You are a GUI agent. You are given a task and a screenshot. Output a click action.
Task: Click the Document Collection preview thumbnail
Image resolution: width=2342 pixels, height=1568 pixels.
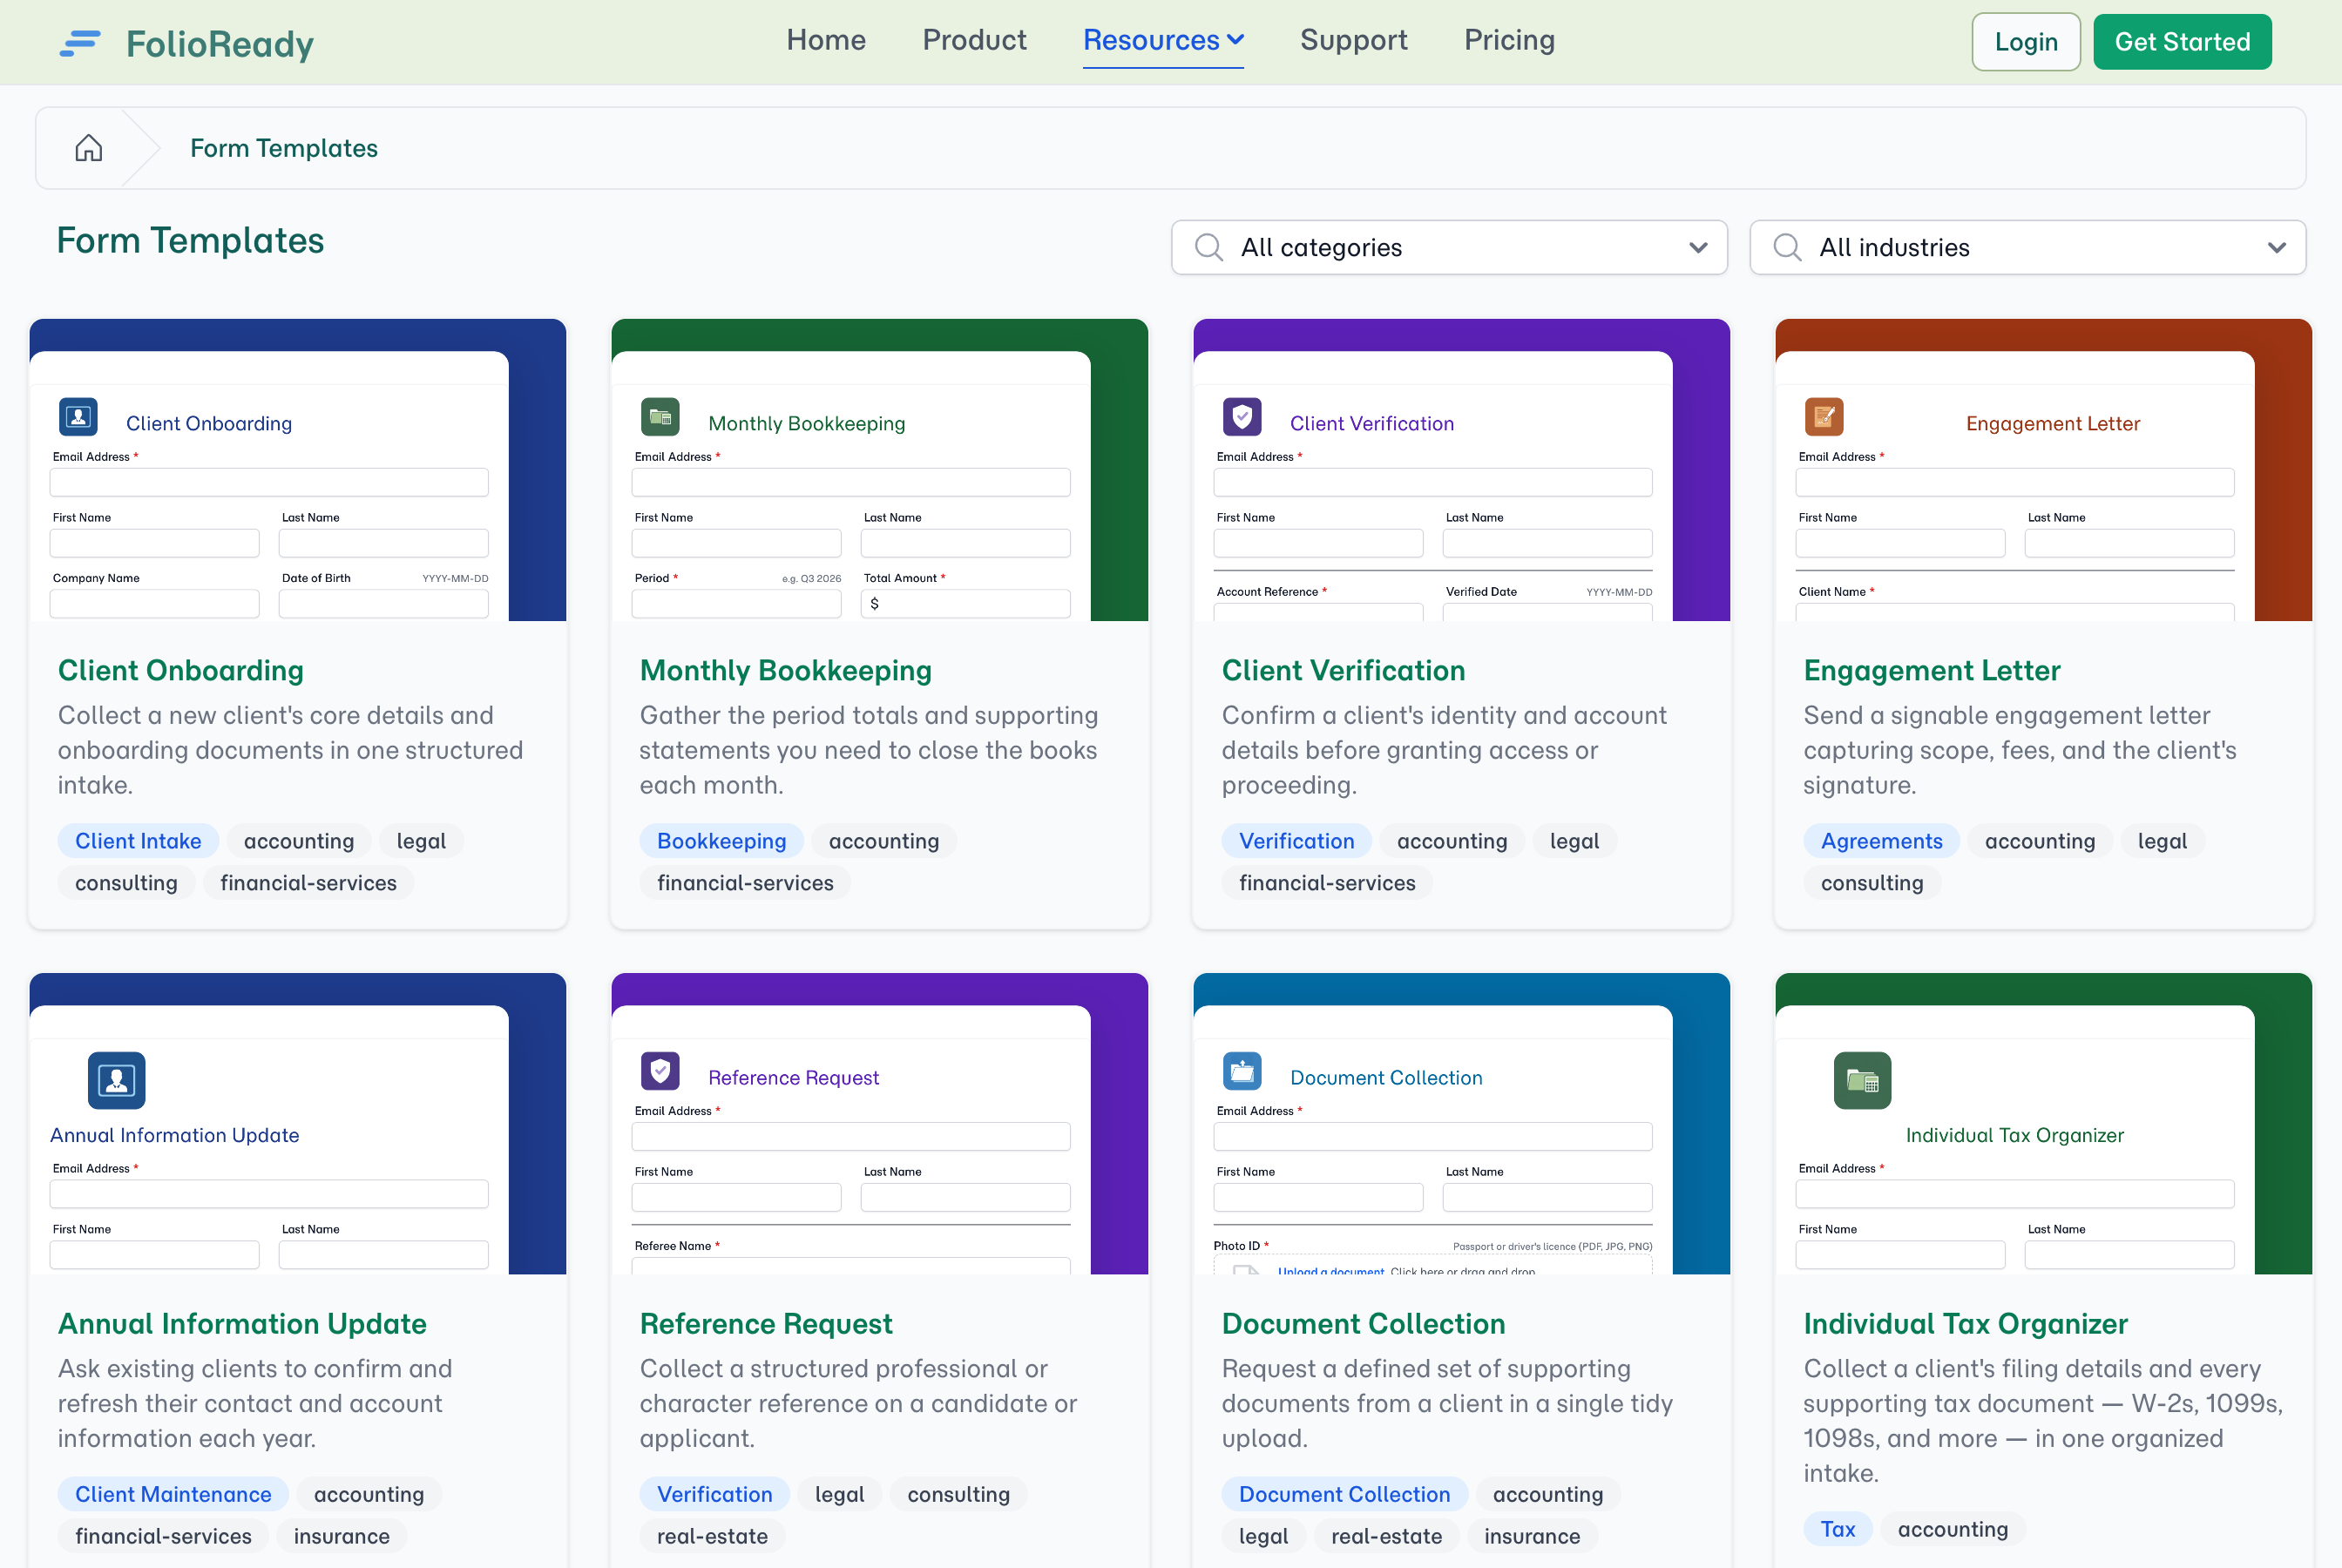(1462, 1124)
